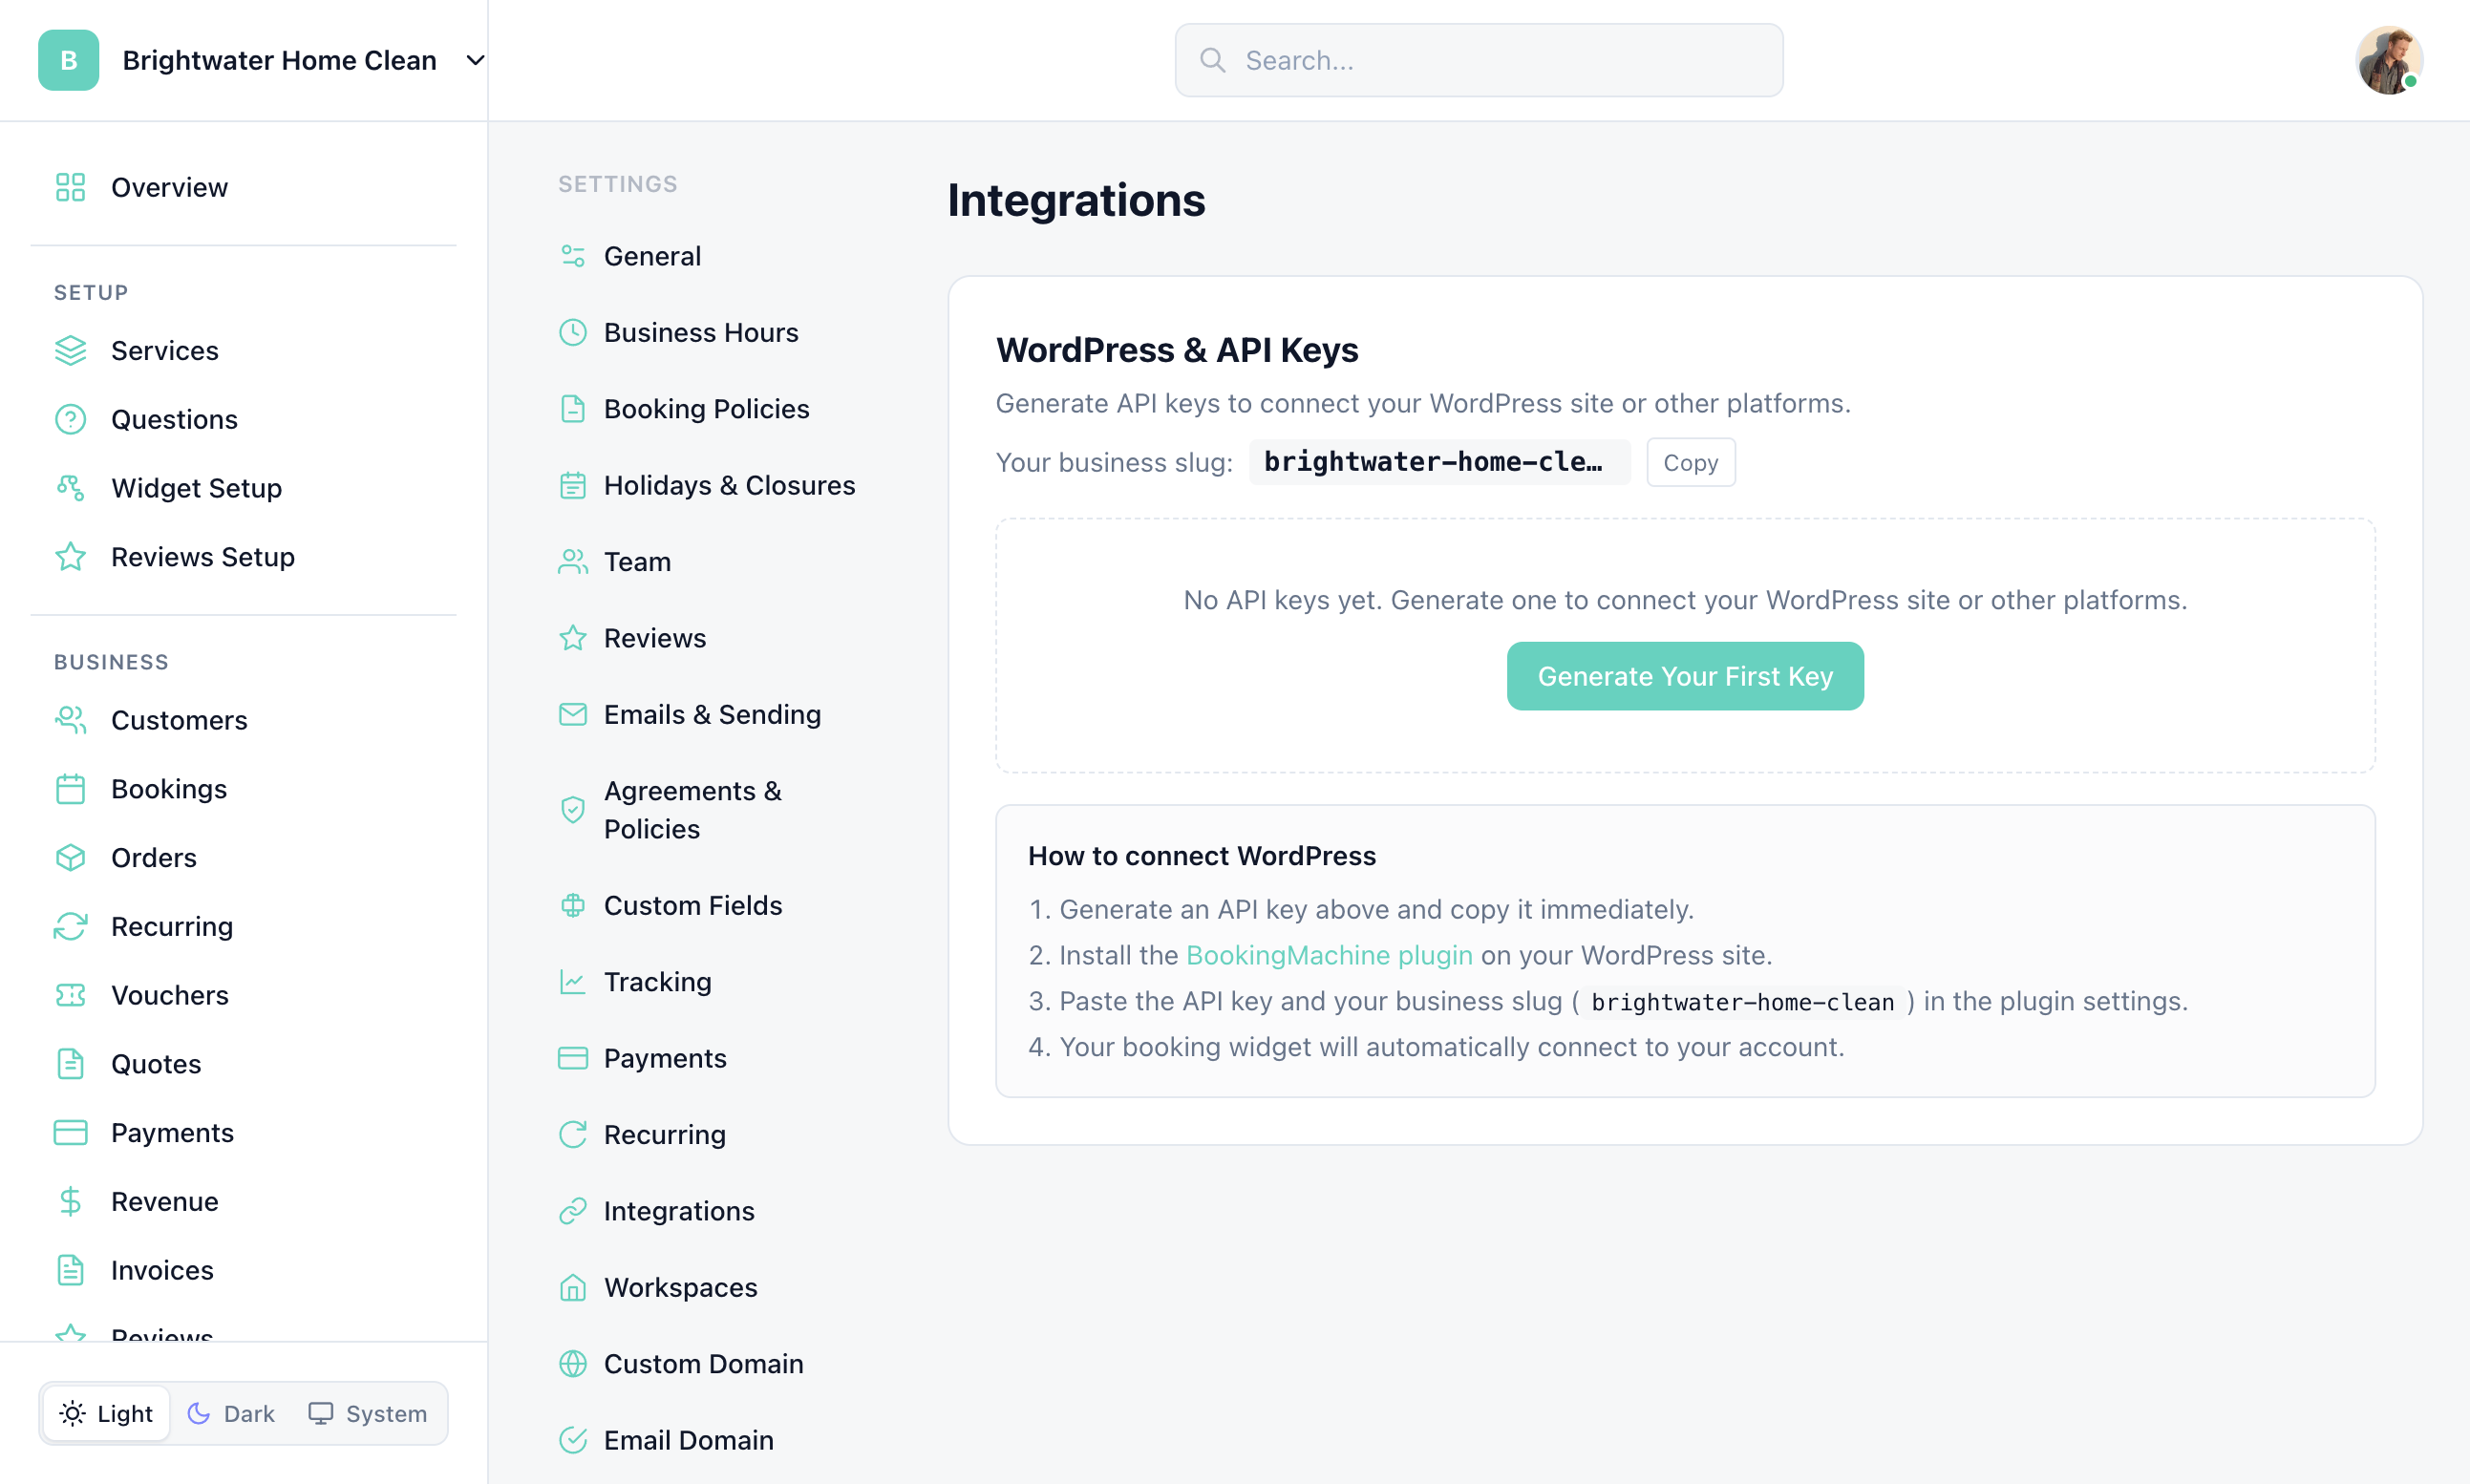Click the sidebar Payments card icon
The height and width of the screenshot is (1484, 2470).
pos(70,1133)
